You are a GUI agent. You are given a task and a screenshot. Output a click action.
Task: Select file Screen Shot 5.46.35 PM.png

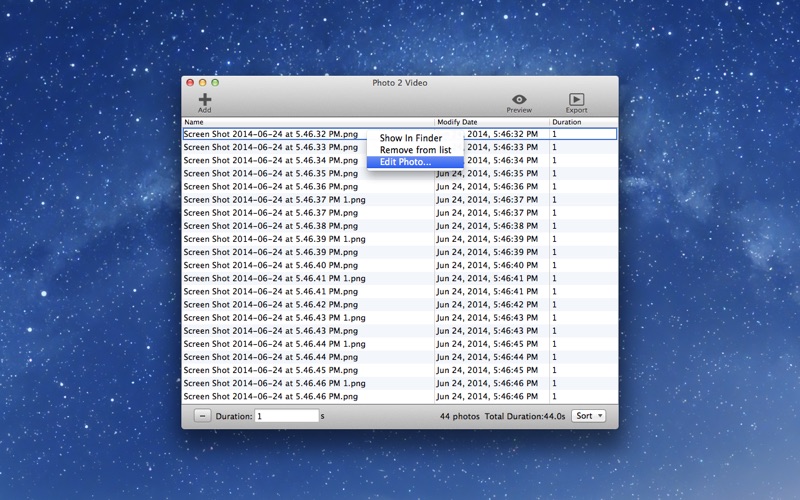tap(271, 173)
